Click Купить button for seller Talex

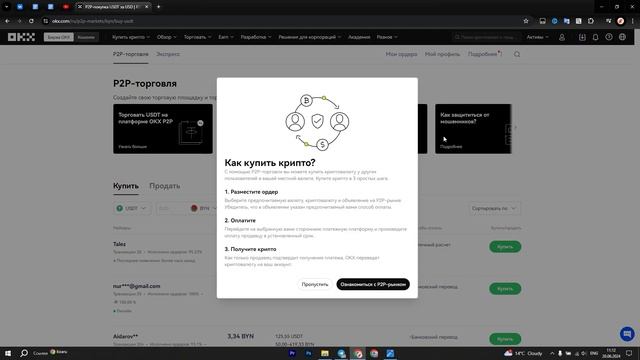click(x=505, y=247)
